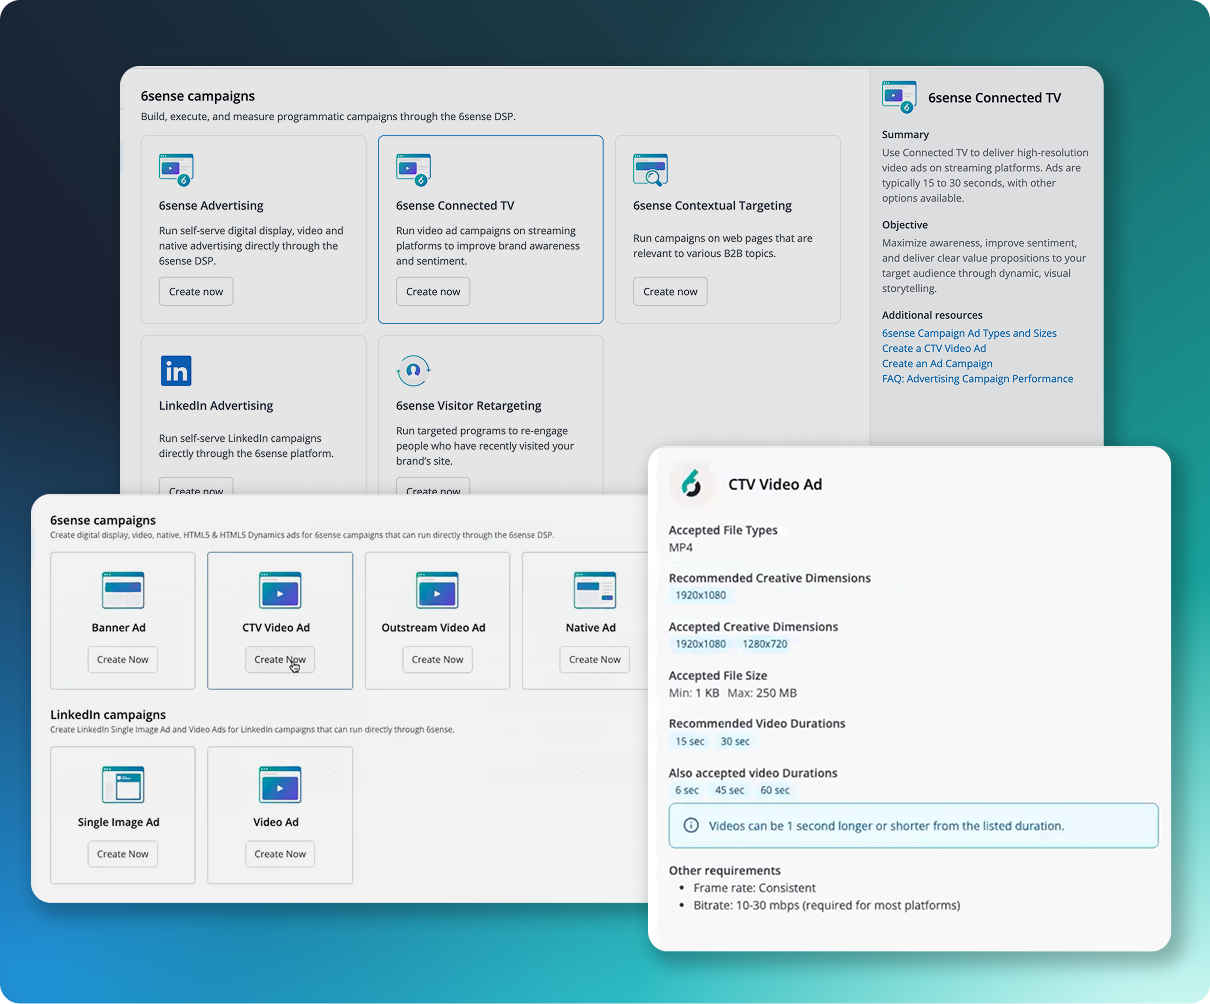Click the Min: 1 KB Max: 250 MB text
1210x1004 pixels.
[733, 693]
